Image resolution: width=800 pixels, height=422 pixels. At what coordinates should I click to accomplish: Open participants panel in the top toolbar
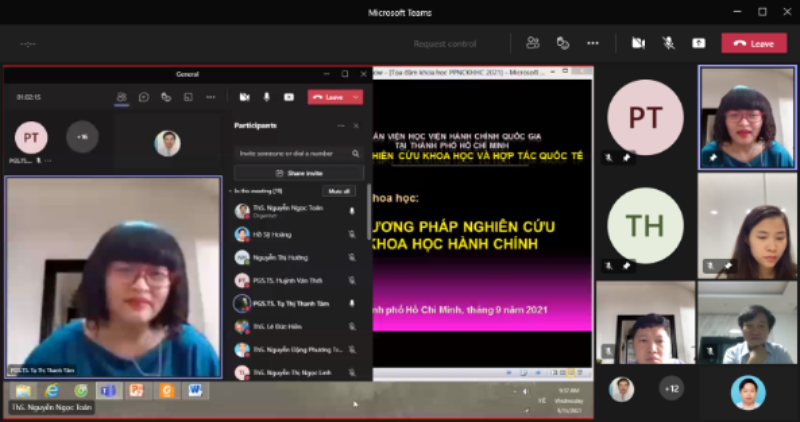(533, 43)
